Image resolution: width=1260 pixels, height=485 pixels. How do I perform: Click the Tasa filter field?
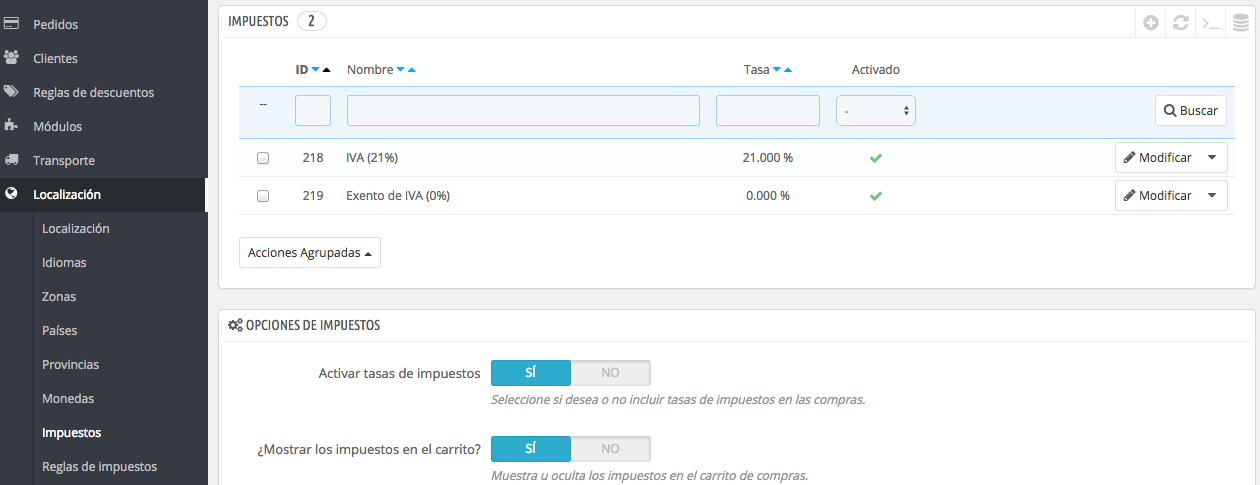tap(768, 110)
